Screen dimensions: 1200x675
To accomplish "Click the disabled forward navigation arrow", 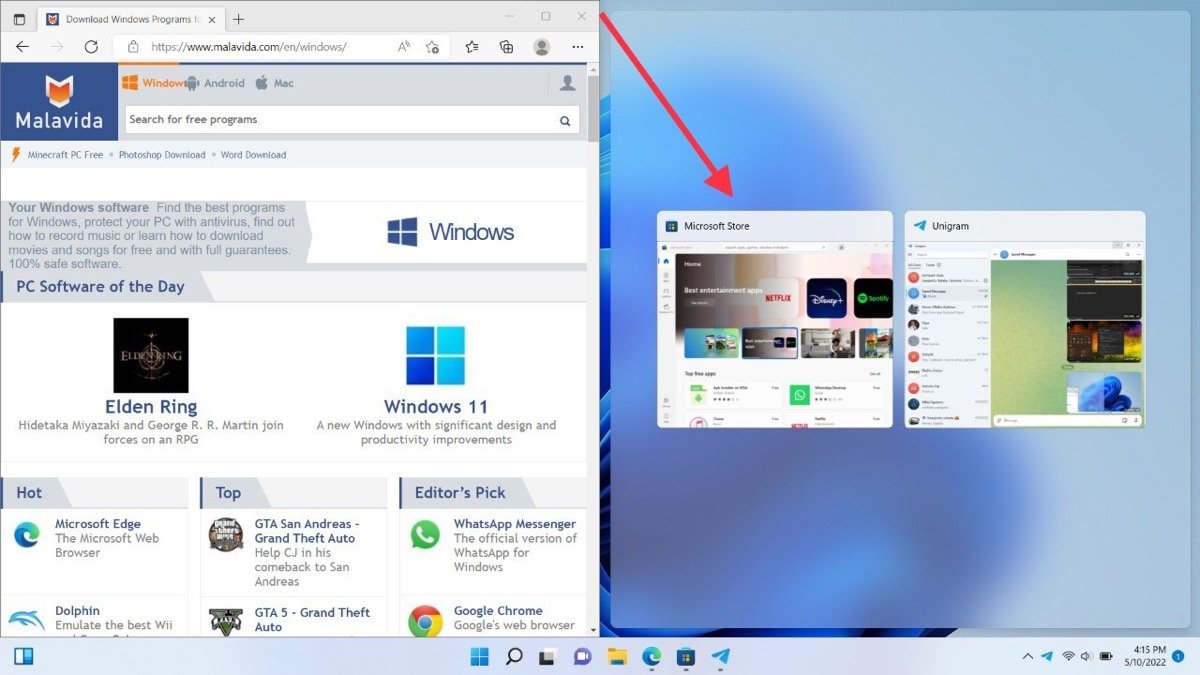I will click(x=56, y=47).
